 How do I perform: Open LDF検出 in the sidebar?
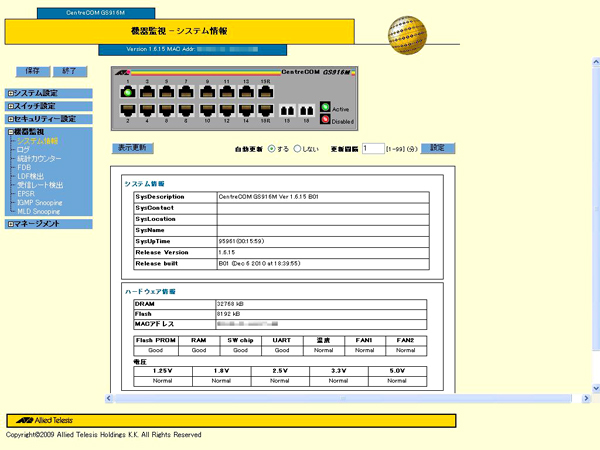31,176
